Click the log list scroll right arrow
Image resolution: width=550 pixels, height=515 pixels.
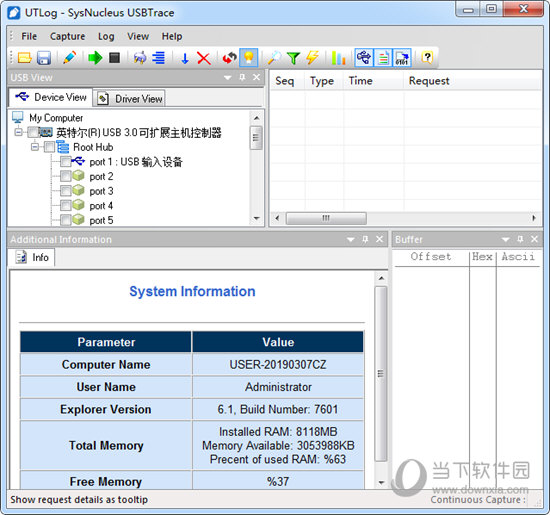coord(534,218)
